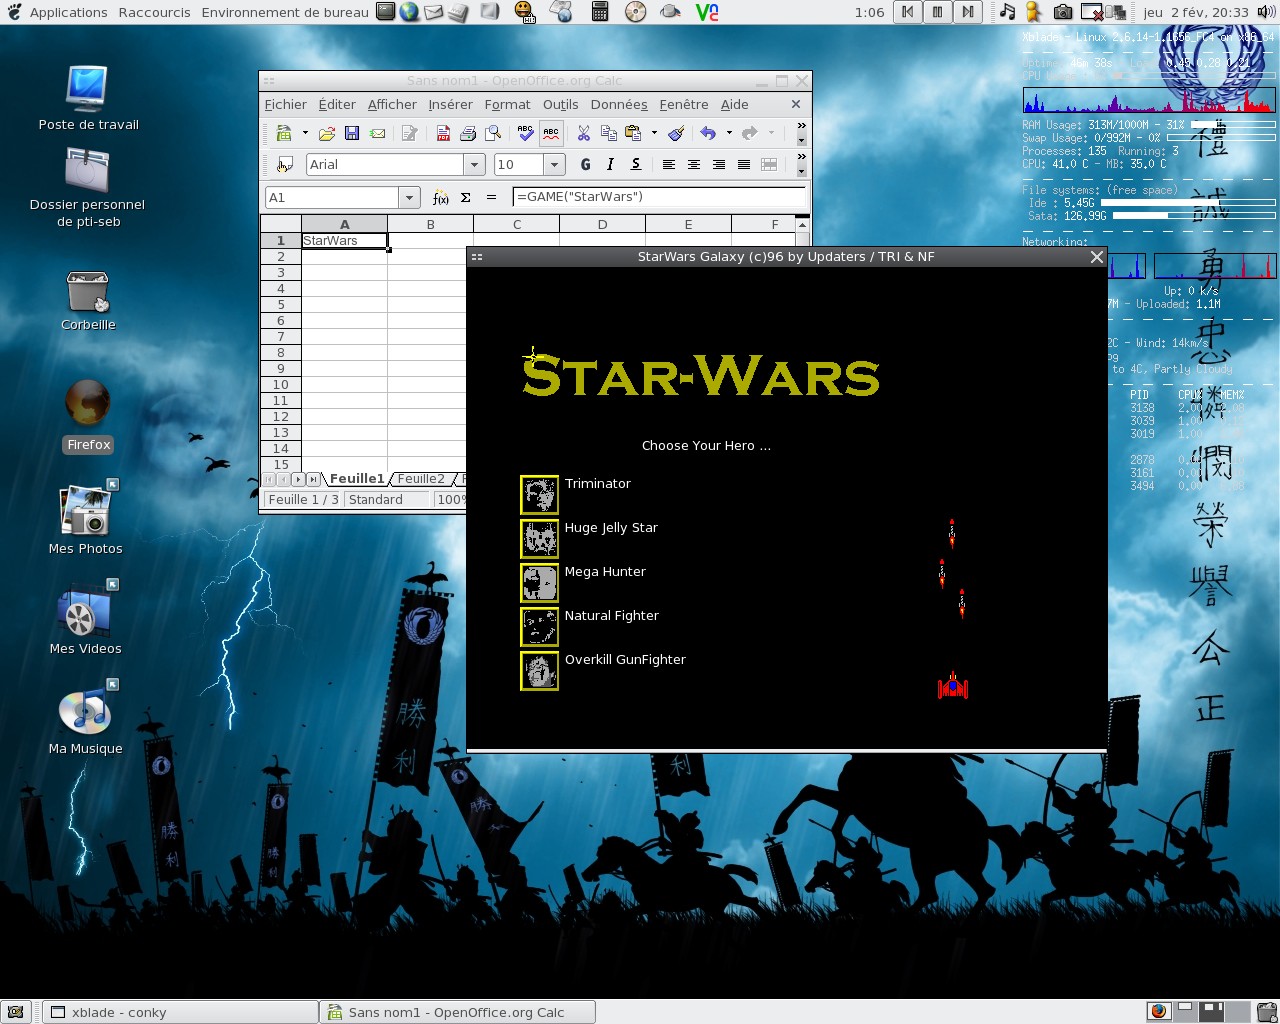Toggle AutoSpellcheck (red underline ABC)
The height and width of the screenshot is (1024, 1280).
[551, 133]
